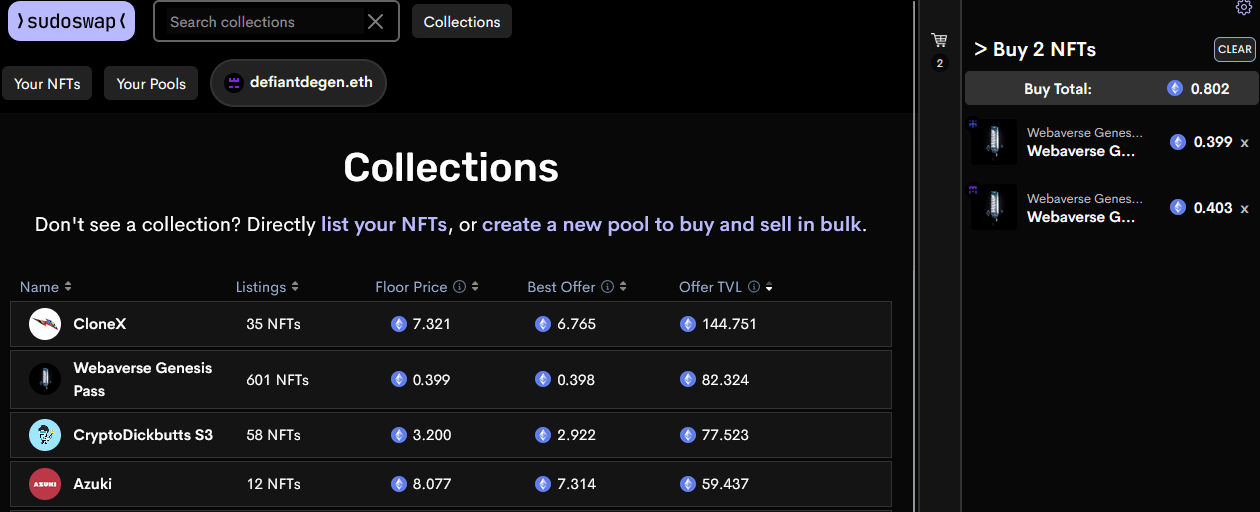This screenshot has height=512, width=1260.
Task: Click the CloneX collection avatar
Action: pos(45,324)
